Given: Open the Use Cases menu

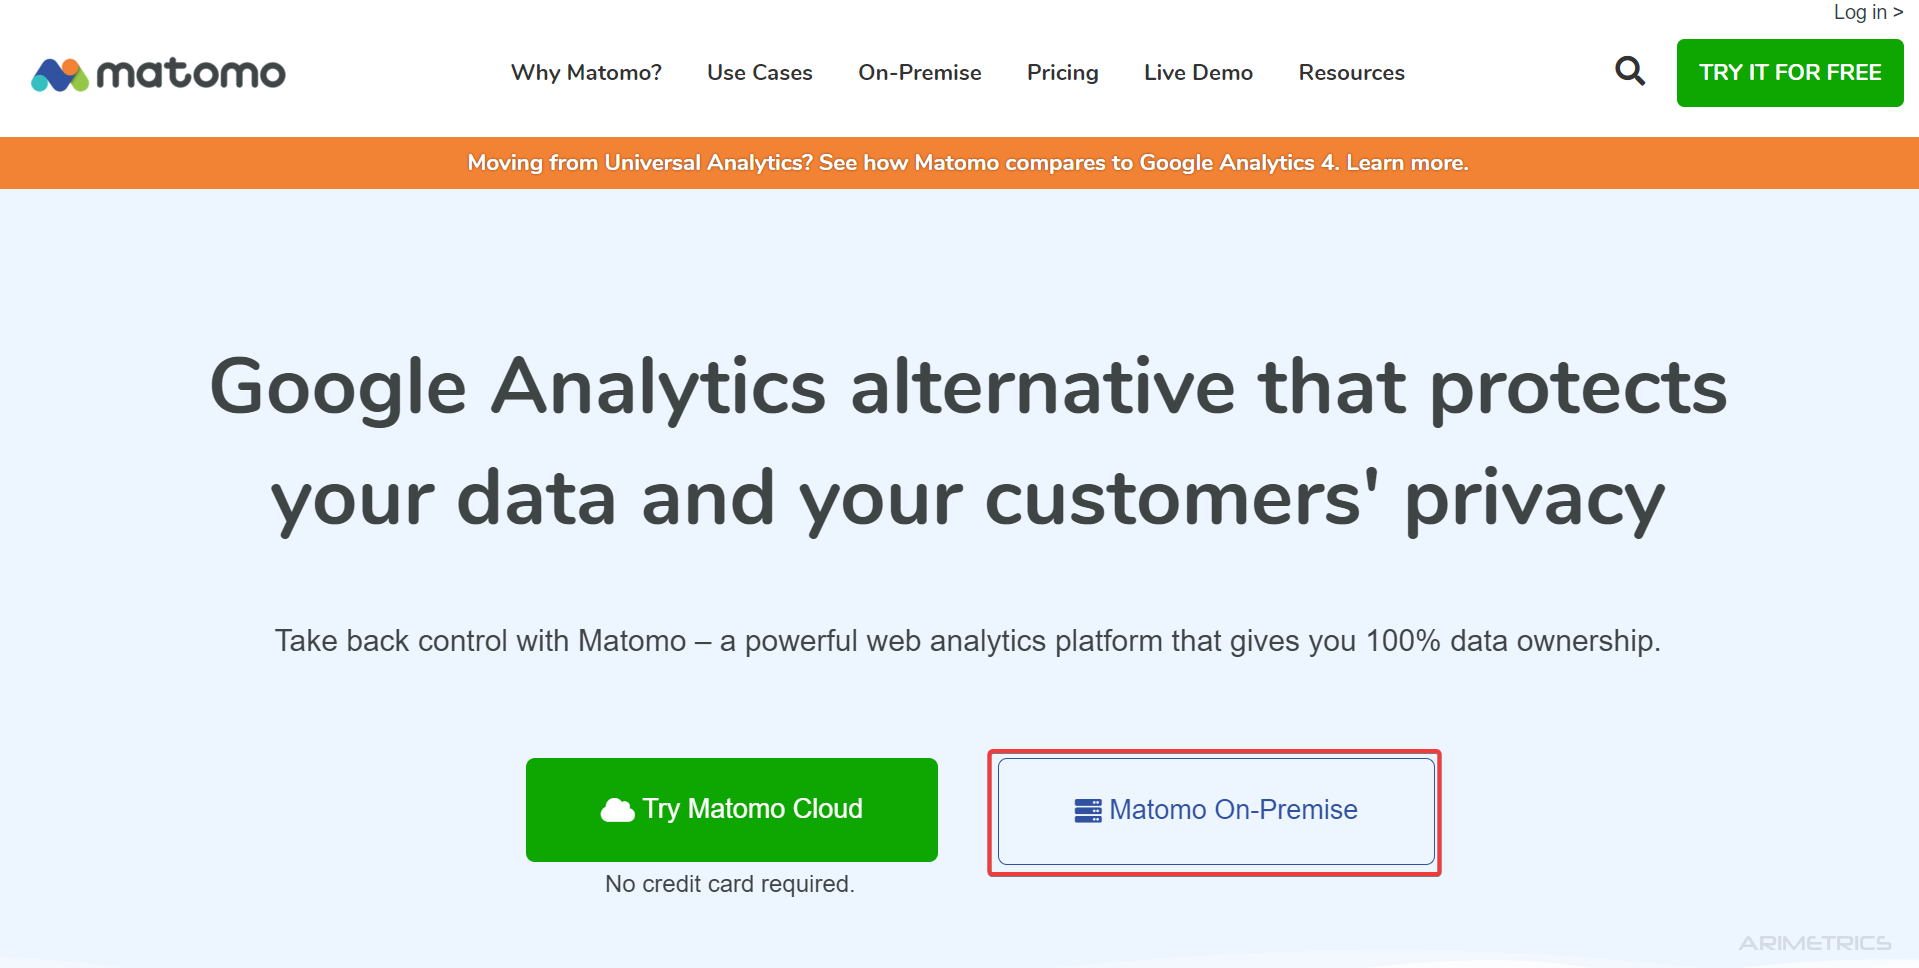Looking at the screenshot, I should (759, 72).
